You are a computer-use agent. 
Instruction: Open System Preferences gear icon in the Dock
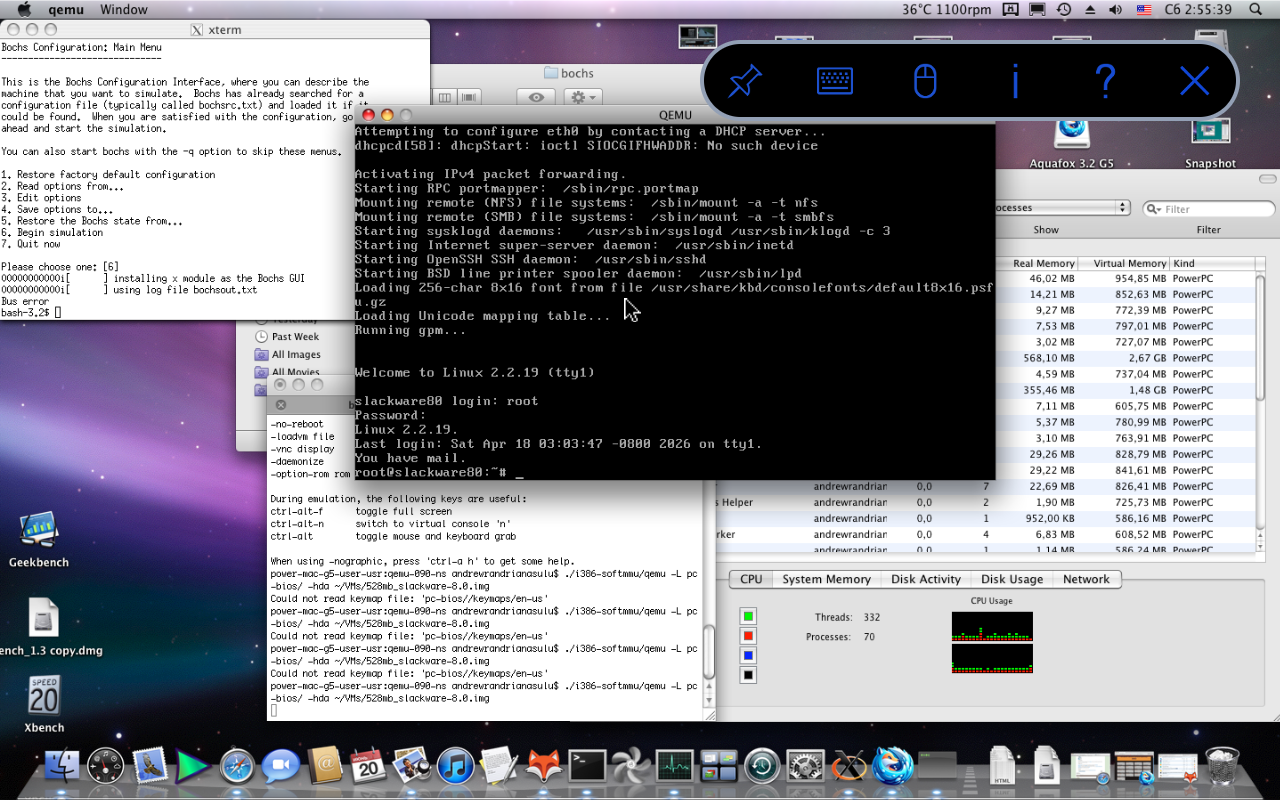point(806,766)
